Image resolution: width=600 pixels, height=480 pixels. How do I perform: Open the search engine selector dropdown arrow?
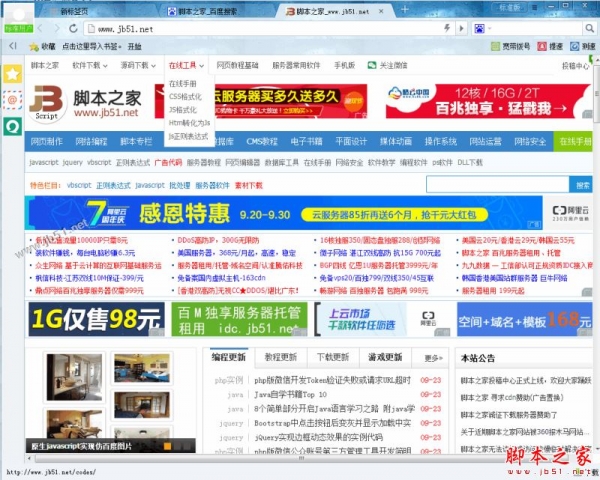[489, 28]
